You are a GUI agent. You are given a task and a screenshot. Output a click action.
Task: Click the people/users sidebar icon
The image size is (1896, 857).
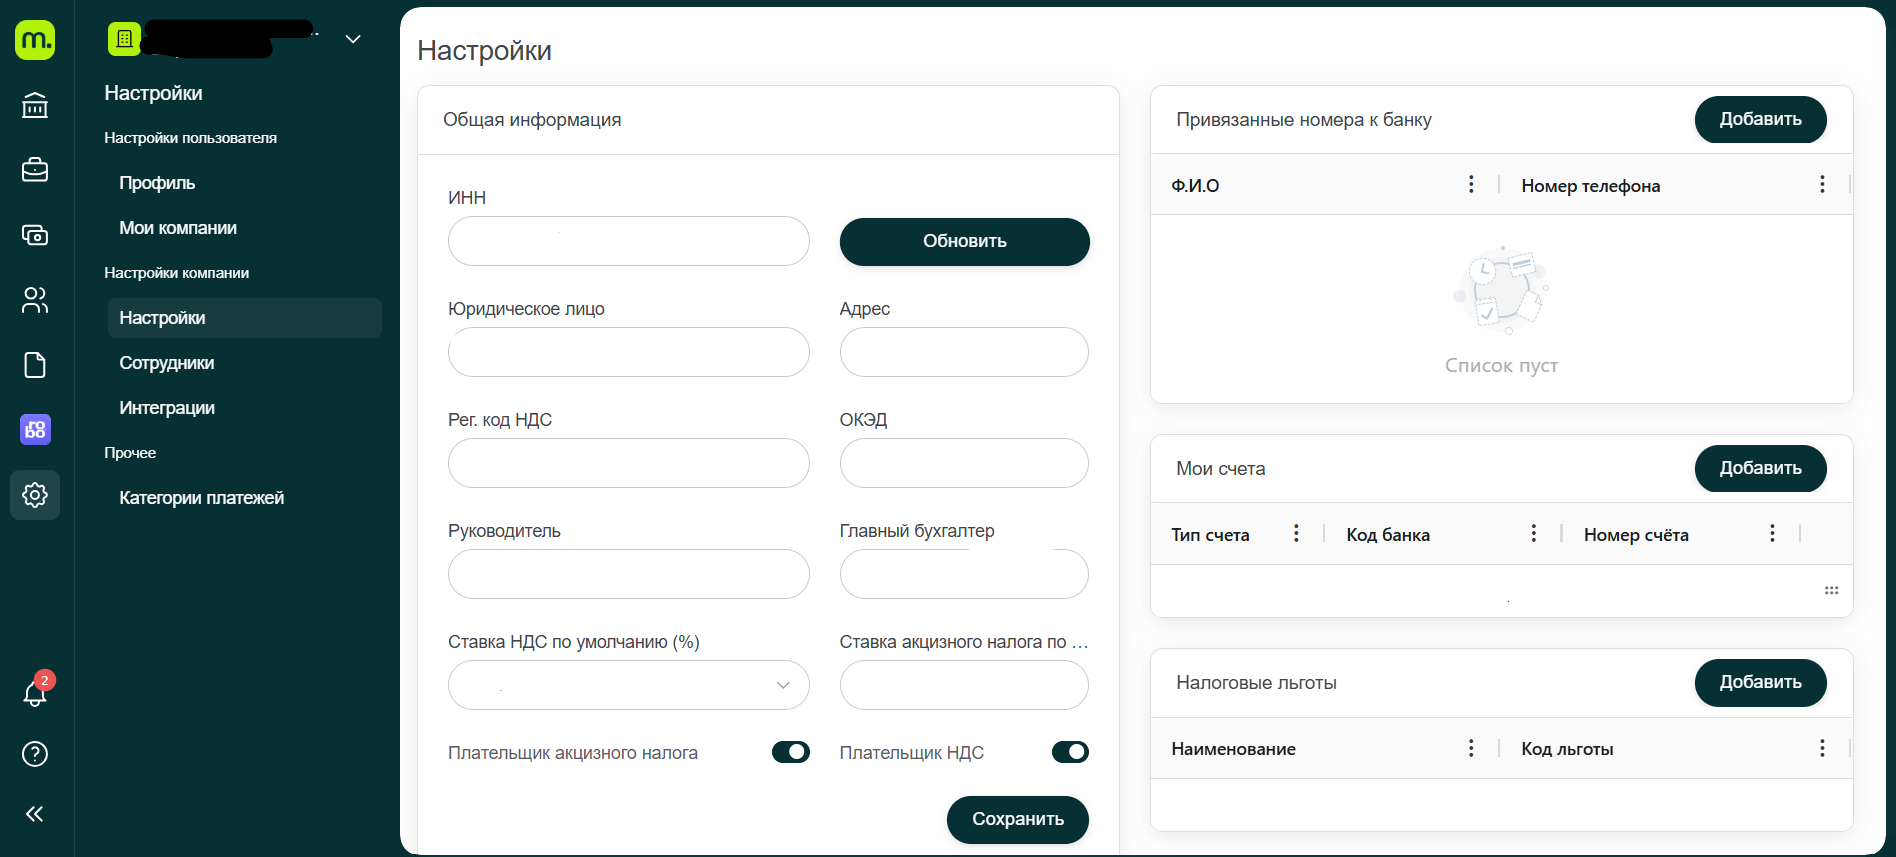click(35, 300)
